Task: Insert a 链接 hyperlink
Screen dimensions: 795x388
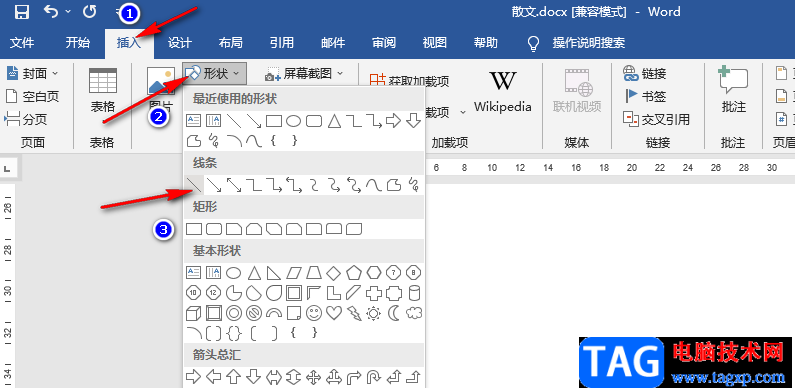Action: pos(644,74)
